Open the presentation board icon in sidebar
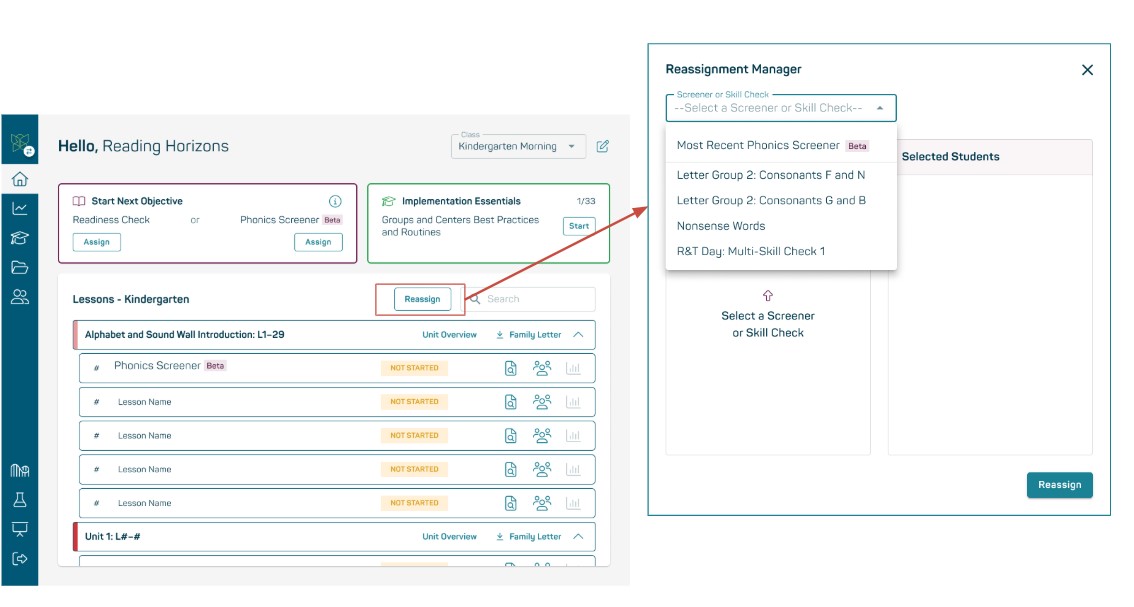Viewport: 1134px width, 607px height. click(20, 530)
